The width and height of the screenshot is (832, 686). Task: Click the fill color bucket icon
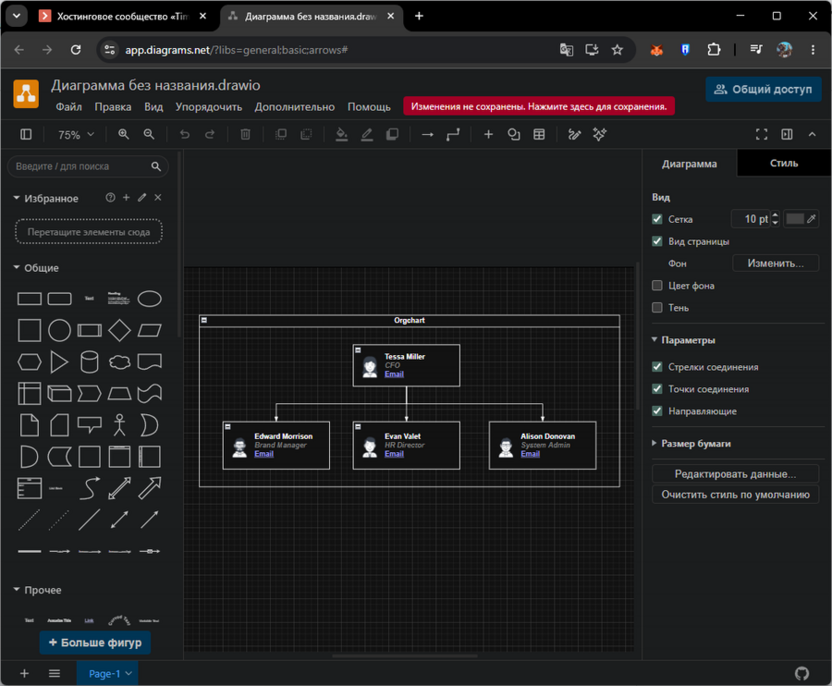tap(342, 134)
